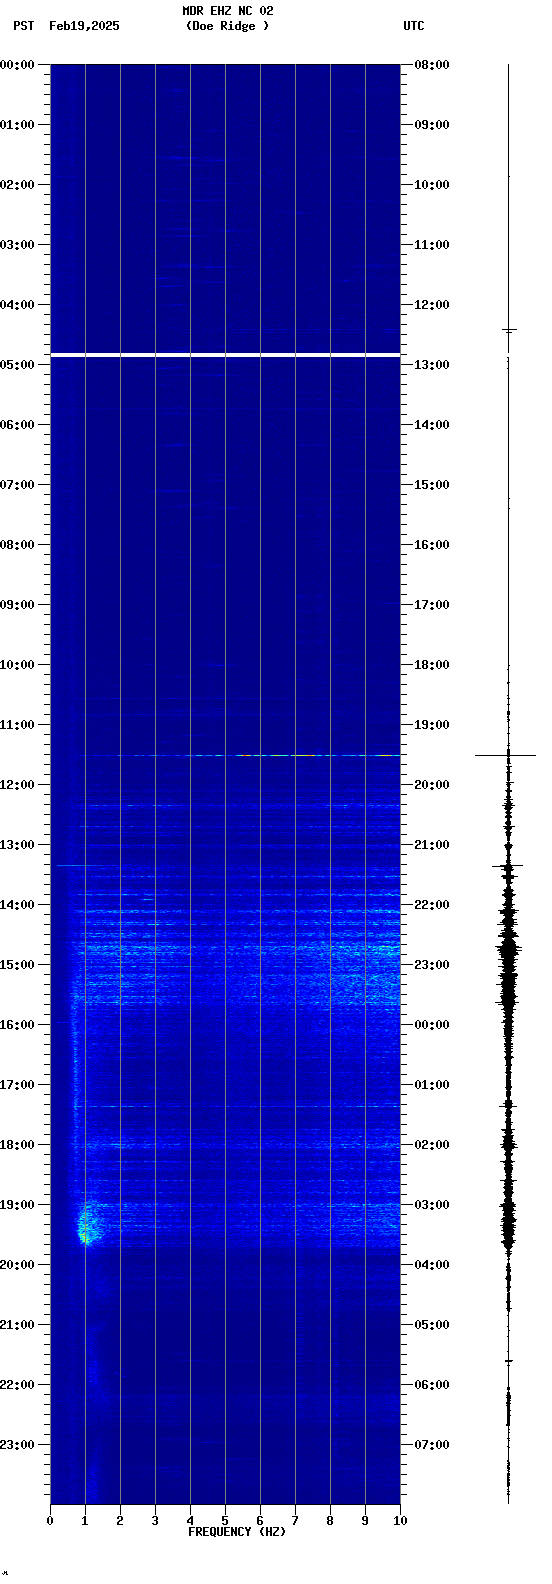This screenshot has width=552, height=1584.
Task: Click the PST time label '19:00'
Action: (18, 1205)
